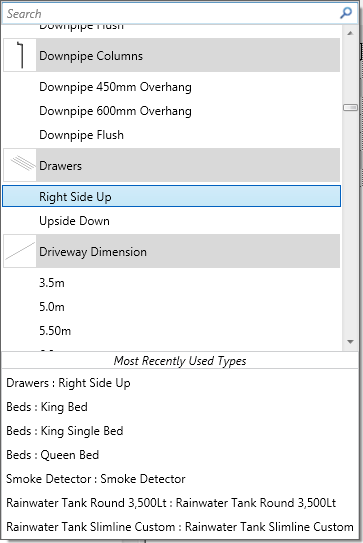
Task: Click the search magnifier icon
Action: [x=346, y=13]
